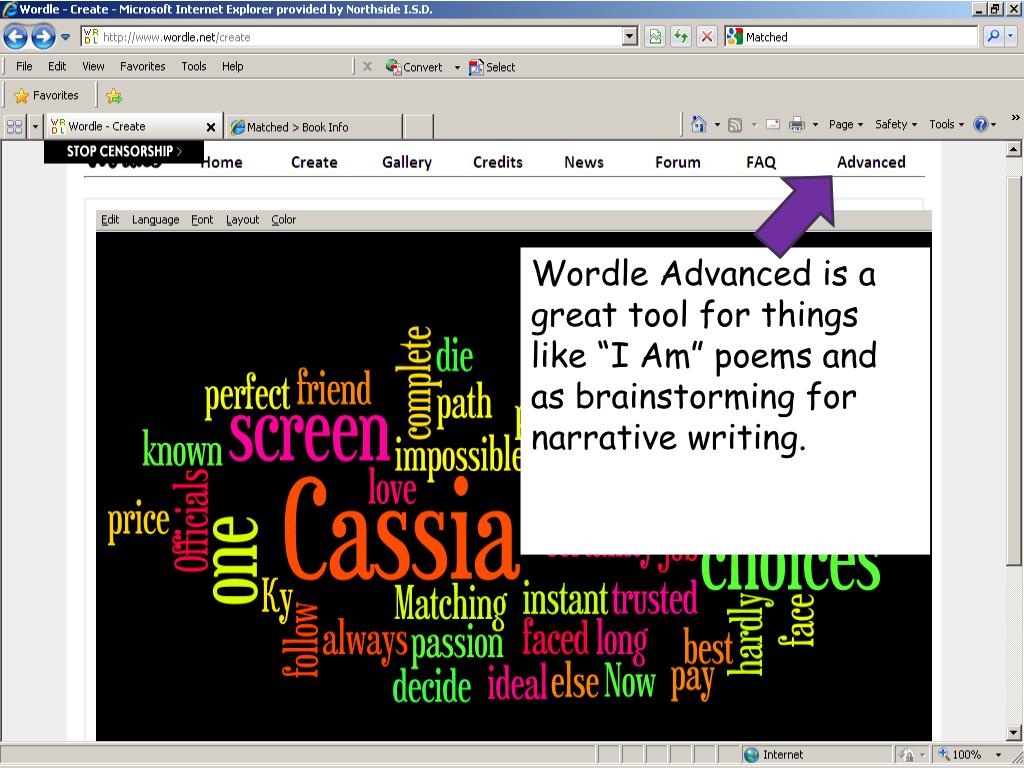This screenshot has height=768, width=1024.
Task: Click the Internet security zone indicator
Action: tap(774, 755)
